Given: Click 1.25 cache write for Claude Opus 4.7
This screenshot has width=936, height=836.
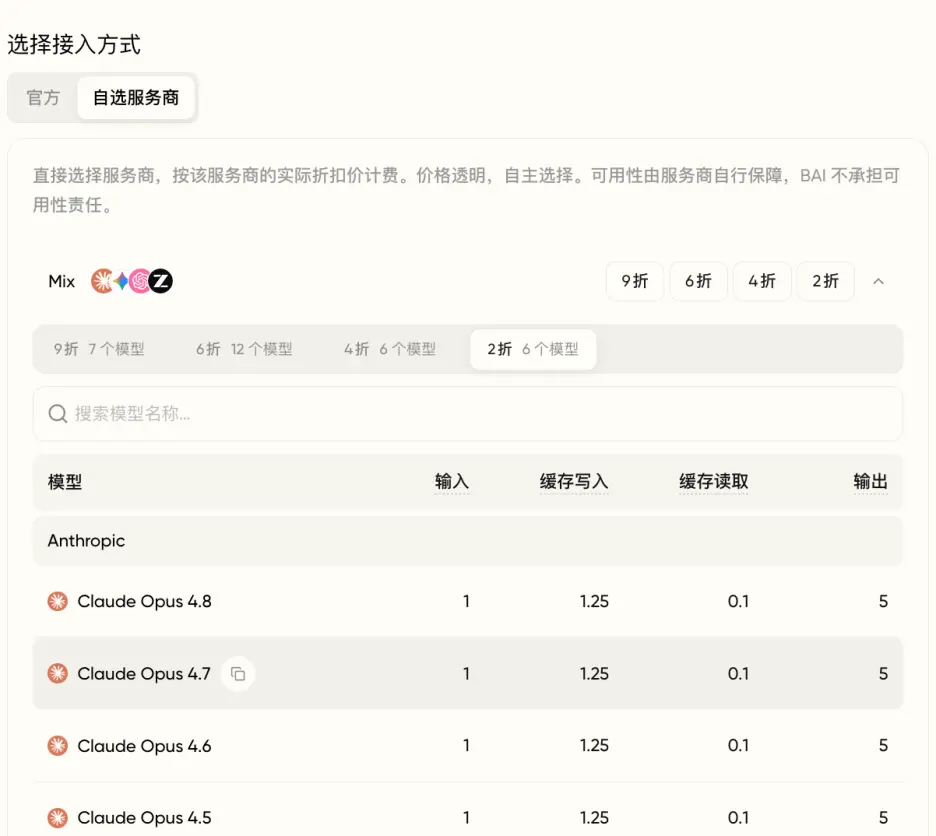Looking at the screenshot, I should pyautogui.click(x=594, y=674).
